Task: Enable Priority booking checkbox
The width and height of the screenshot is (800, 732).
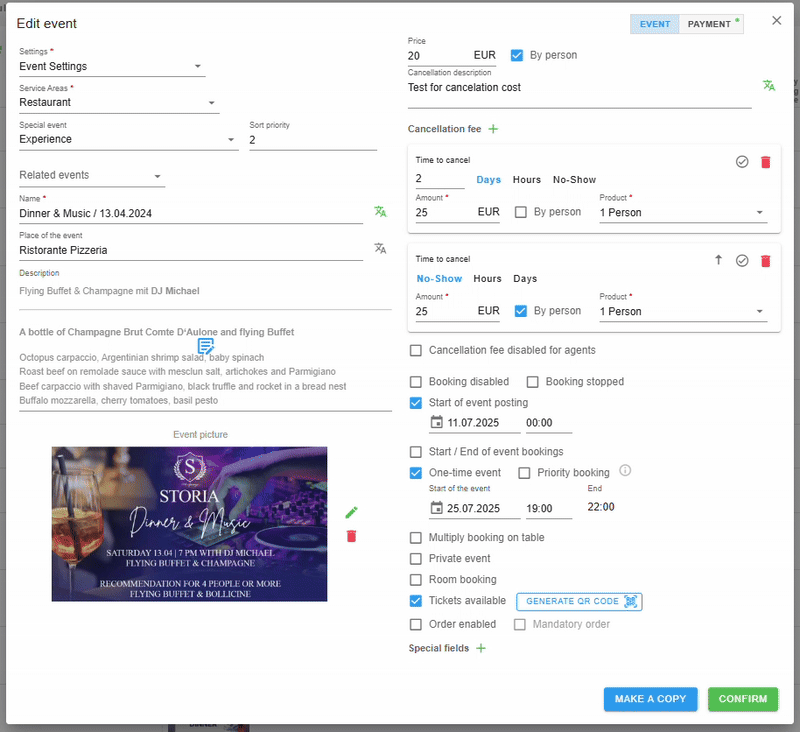Action: [524, 473]
